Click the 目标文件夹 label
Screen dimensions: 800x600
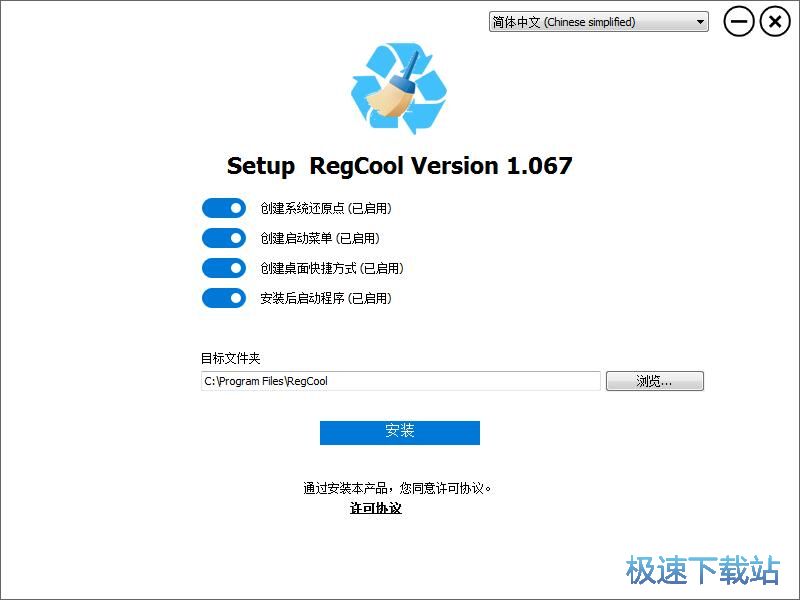tap(231, 358)
